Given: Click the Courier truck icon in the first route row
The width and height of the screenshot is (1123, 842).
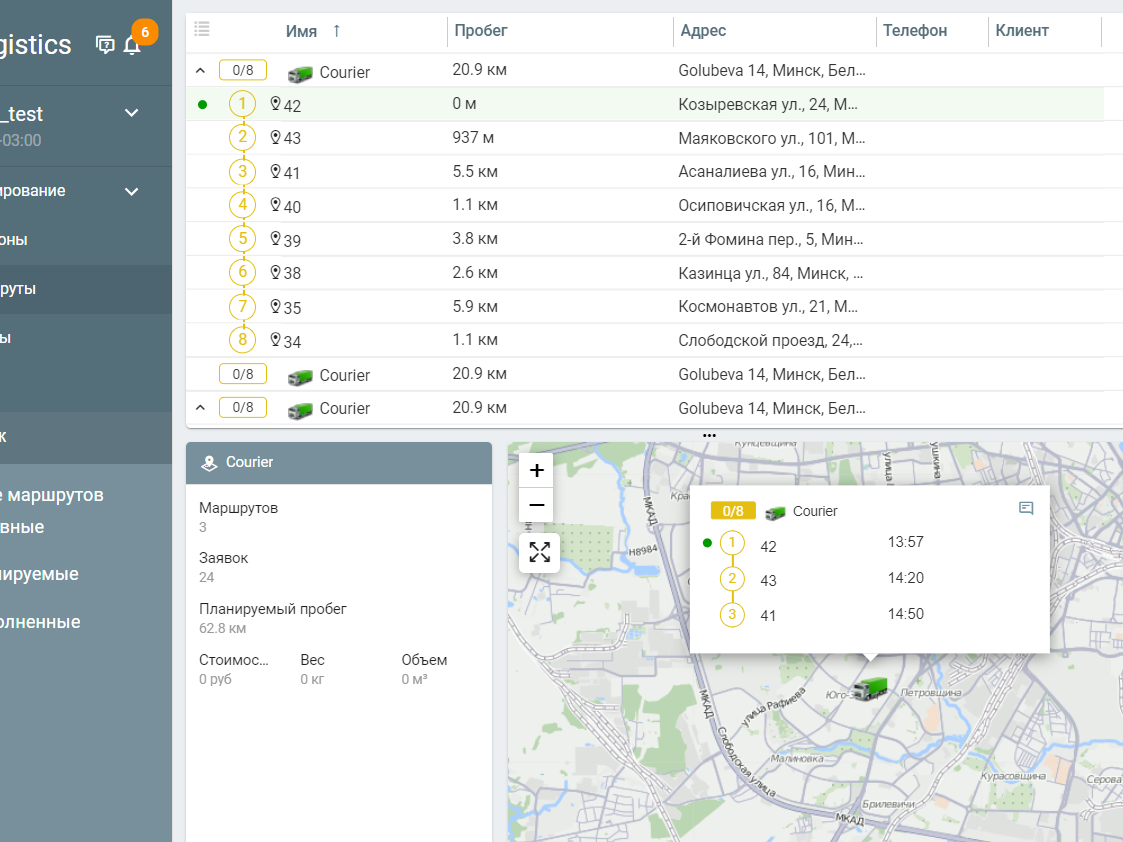Looking at the screenshot, I should point(299,72).
